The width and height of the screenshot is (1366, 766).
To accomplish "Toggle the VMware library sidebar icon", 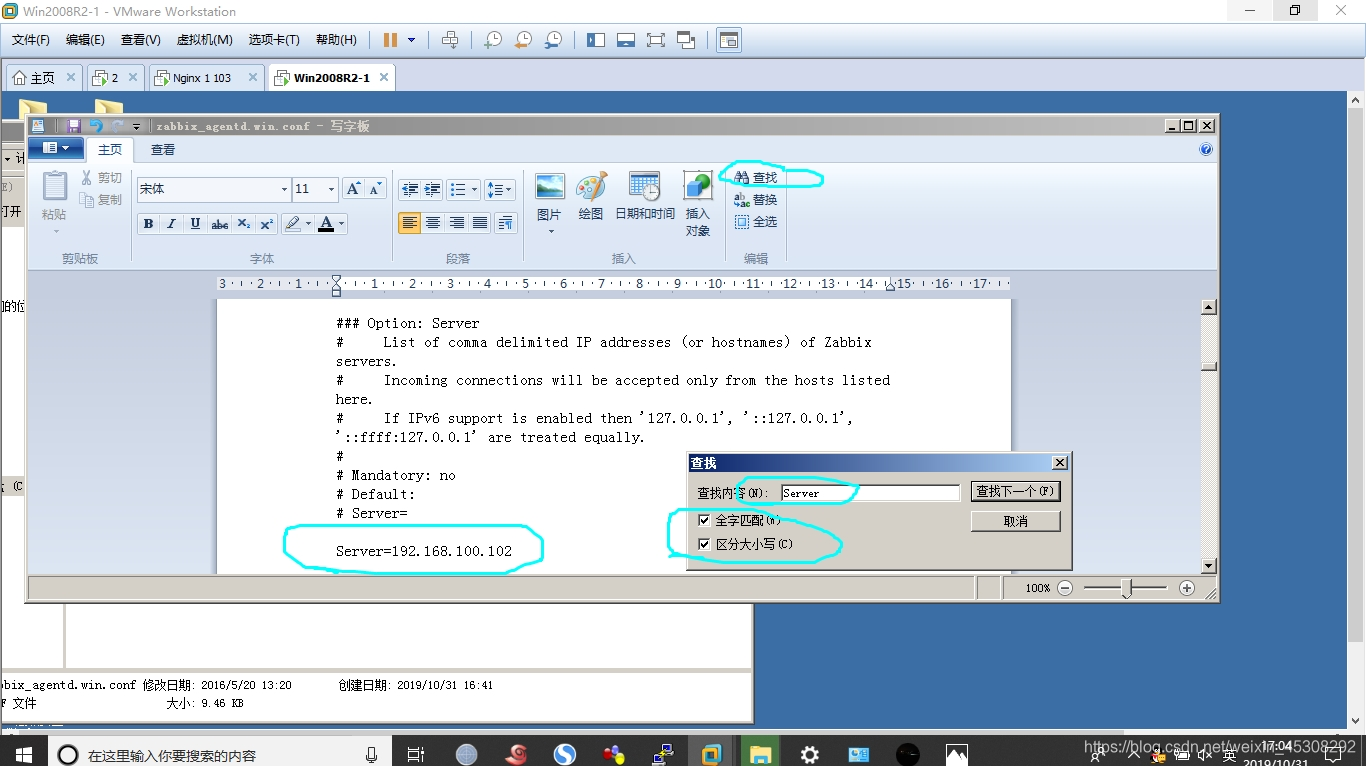I will click(596, 40).
